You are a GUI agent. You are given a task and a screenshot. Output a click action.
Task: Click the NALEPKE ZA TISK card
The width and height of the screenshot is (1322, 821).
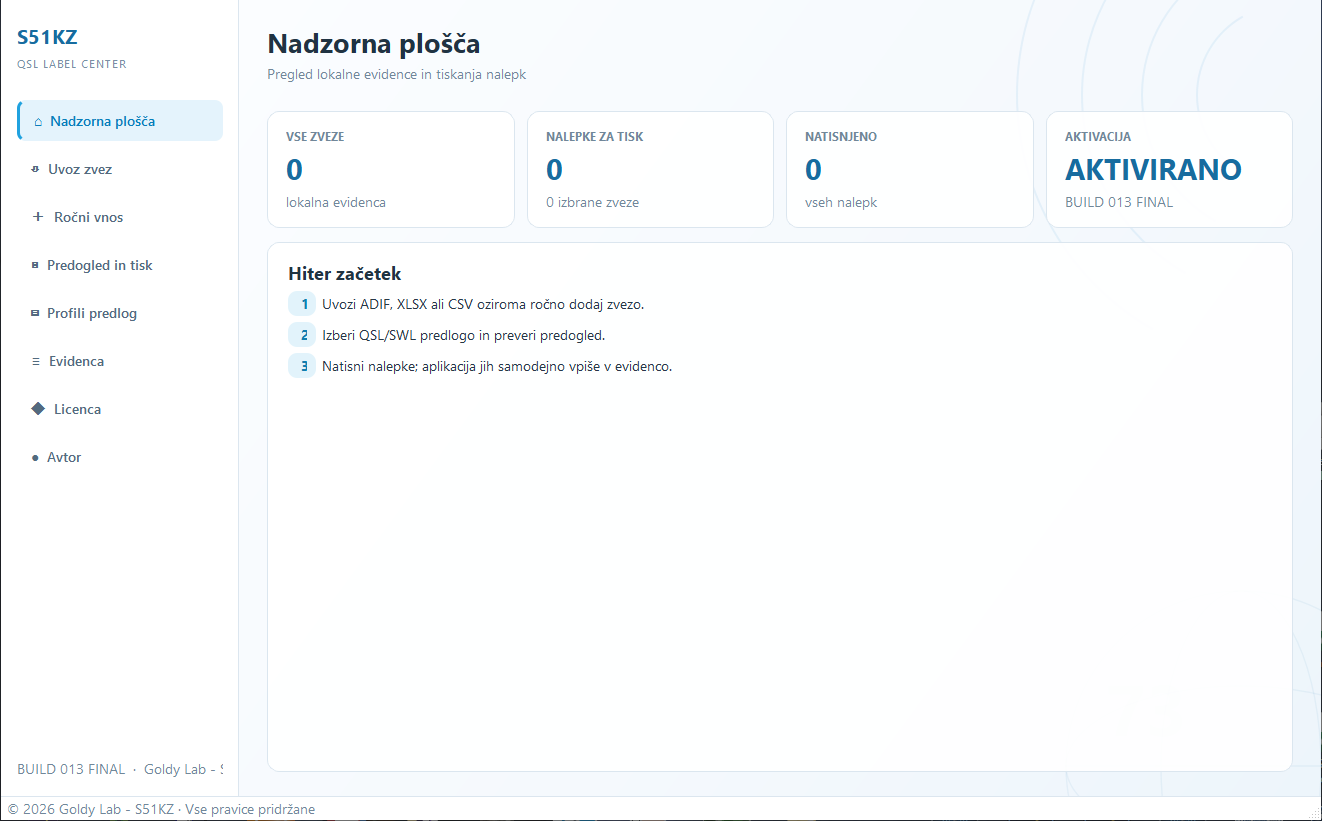pyautogui.click(x=650, y=169)
